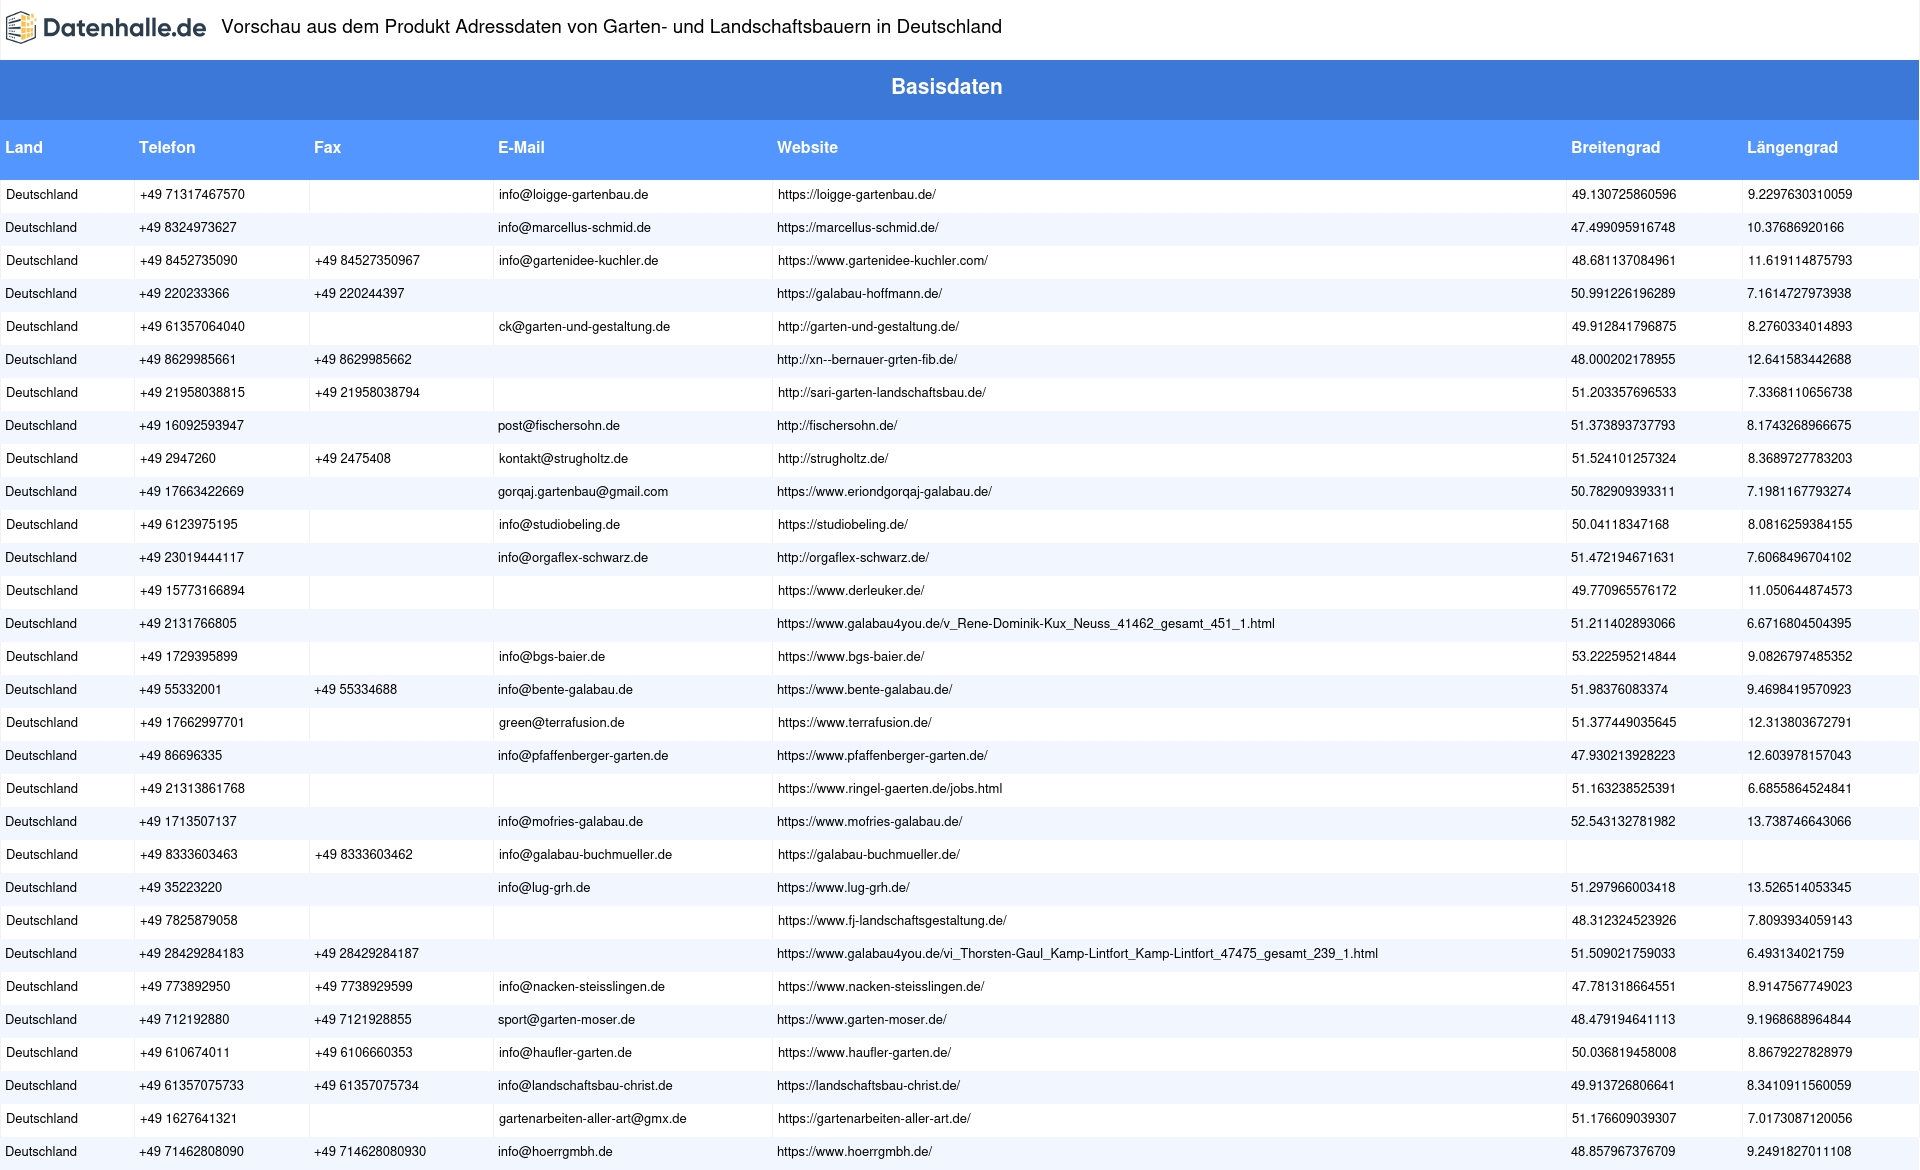1920x1170 pixels.
Task: Open http://xn--bernauer-grten-fib.de/ link
Action: coord(867,360)
